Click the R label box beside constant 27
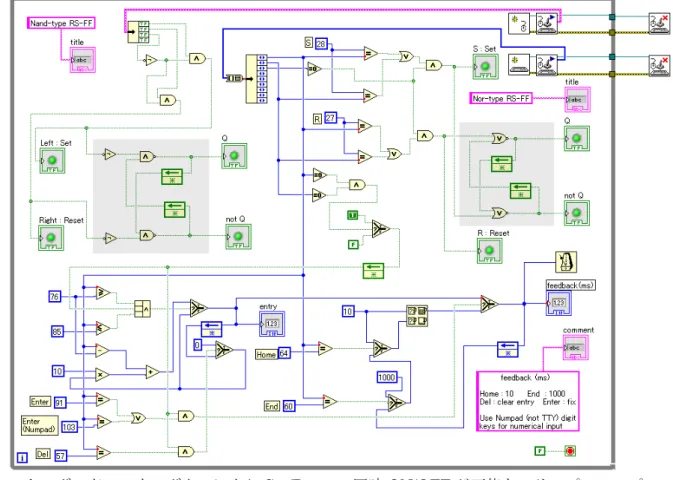The width and height of the screenshot is (673, 480). click(x=317, y=119)
